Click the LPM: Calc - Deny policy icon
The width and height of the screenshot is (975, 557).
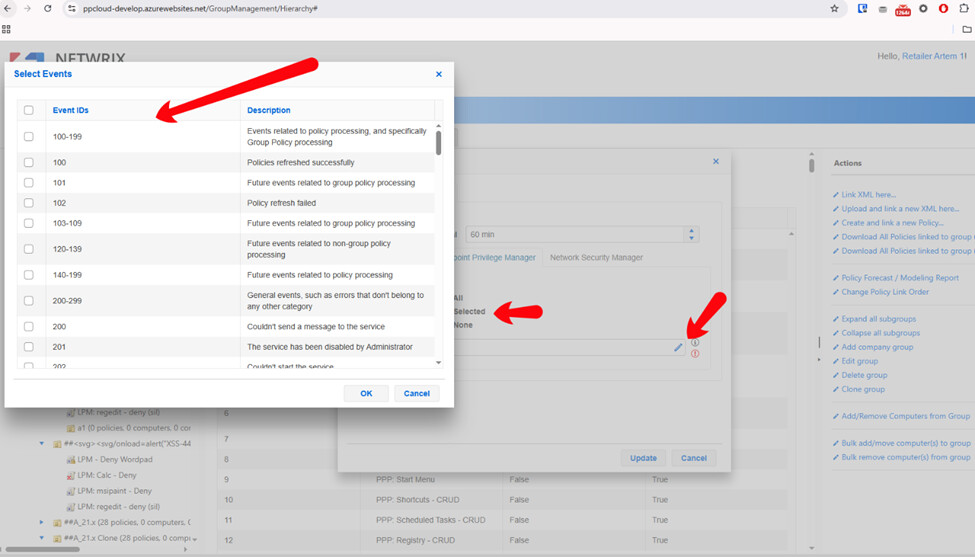70,475
